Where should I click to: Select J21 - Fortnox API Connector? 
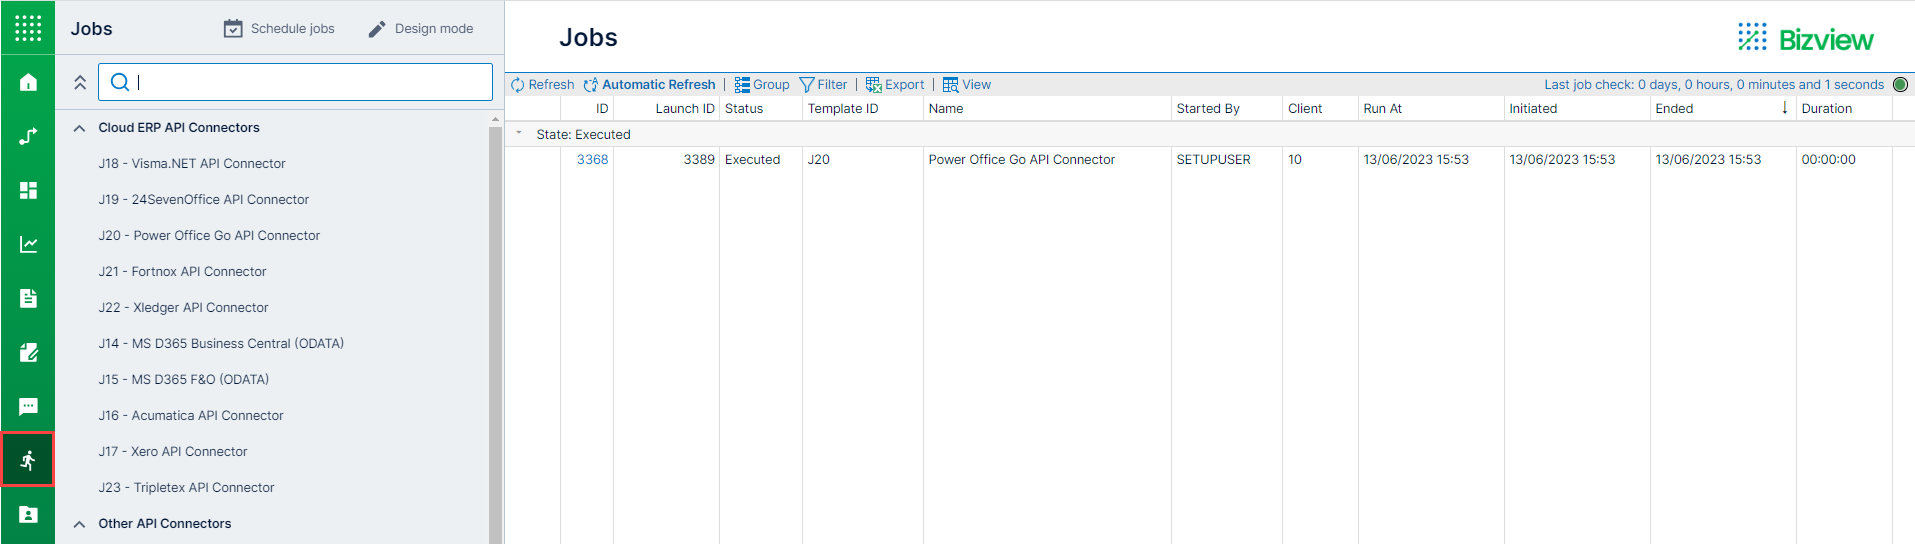182,271
